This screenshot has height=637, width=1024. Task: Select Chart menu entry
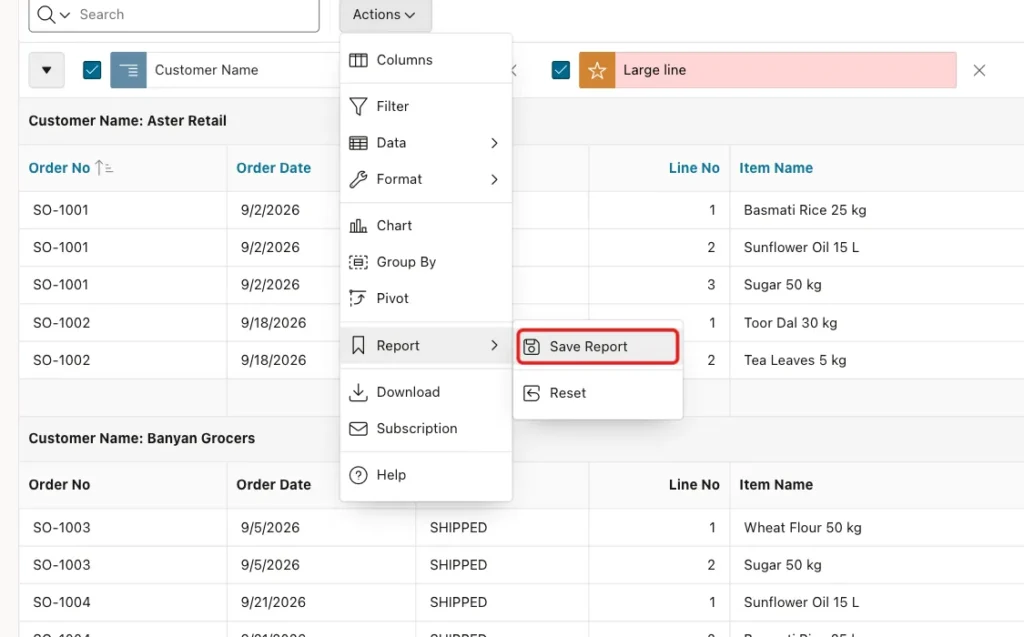(x=426, y=225)
